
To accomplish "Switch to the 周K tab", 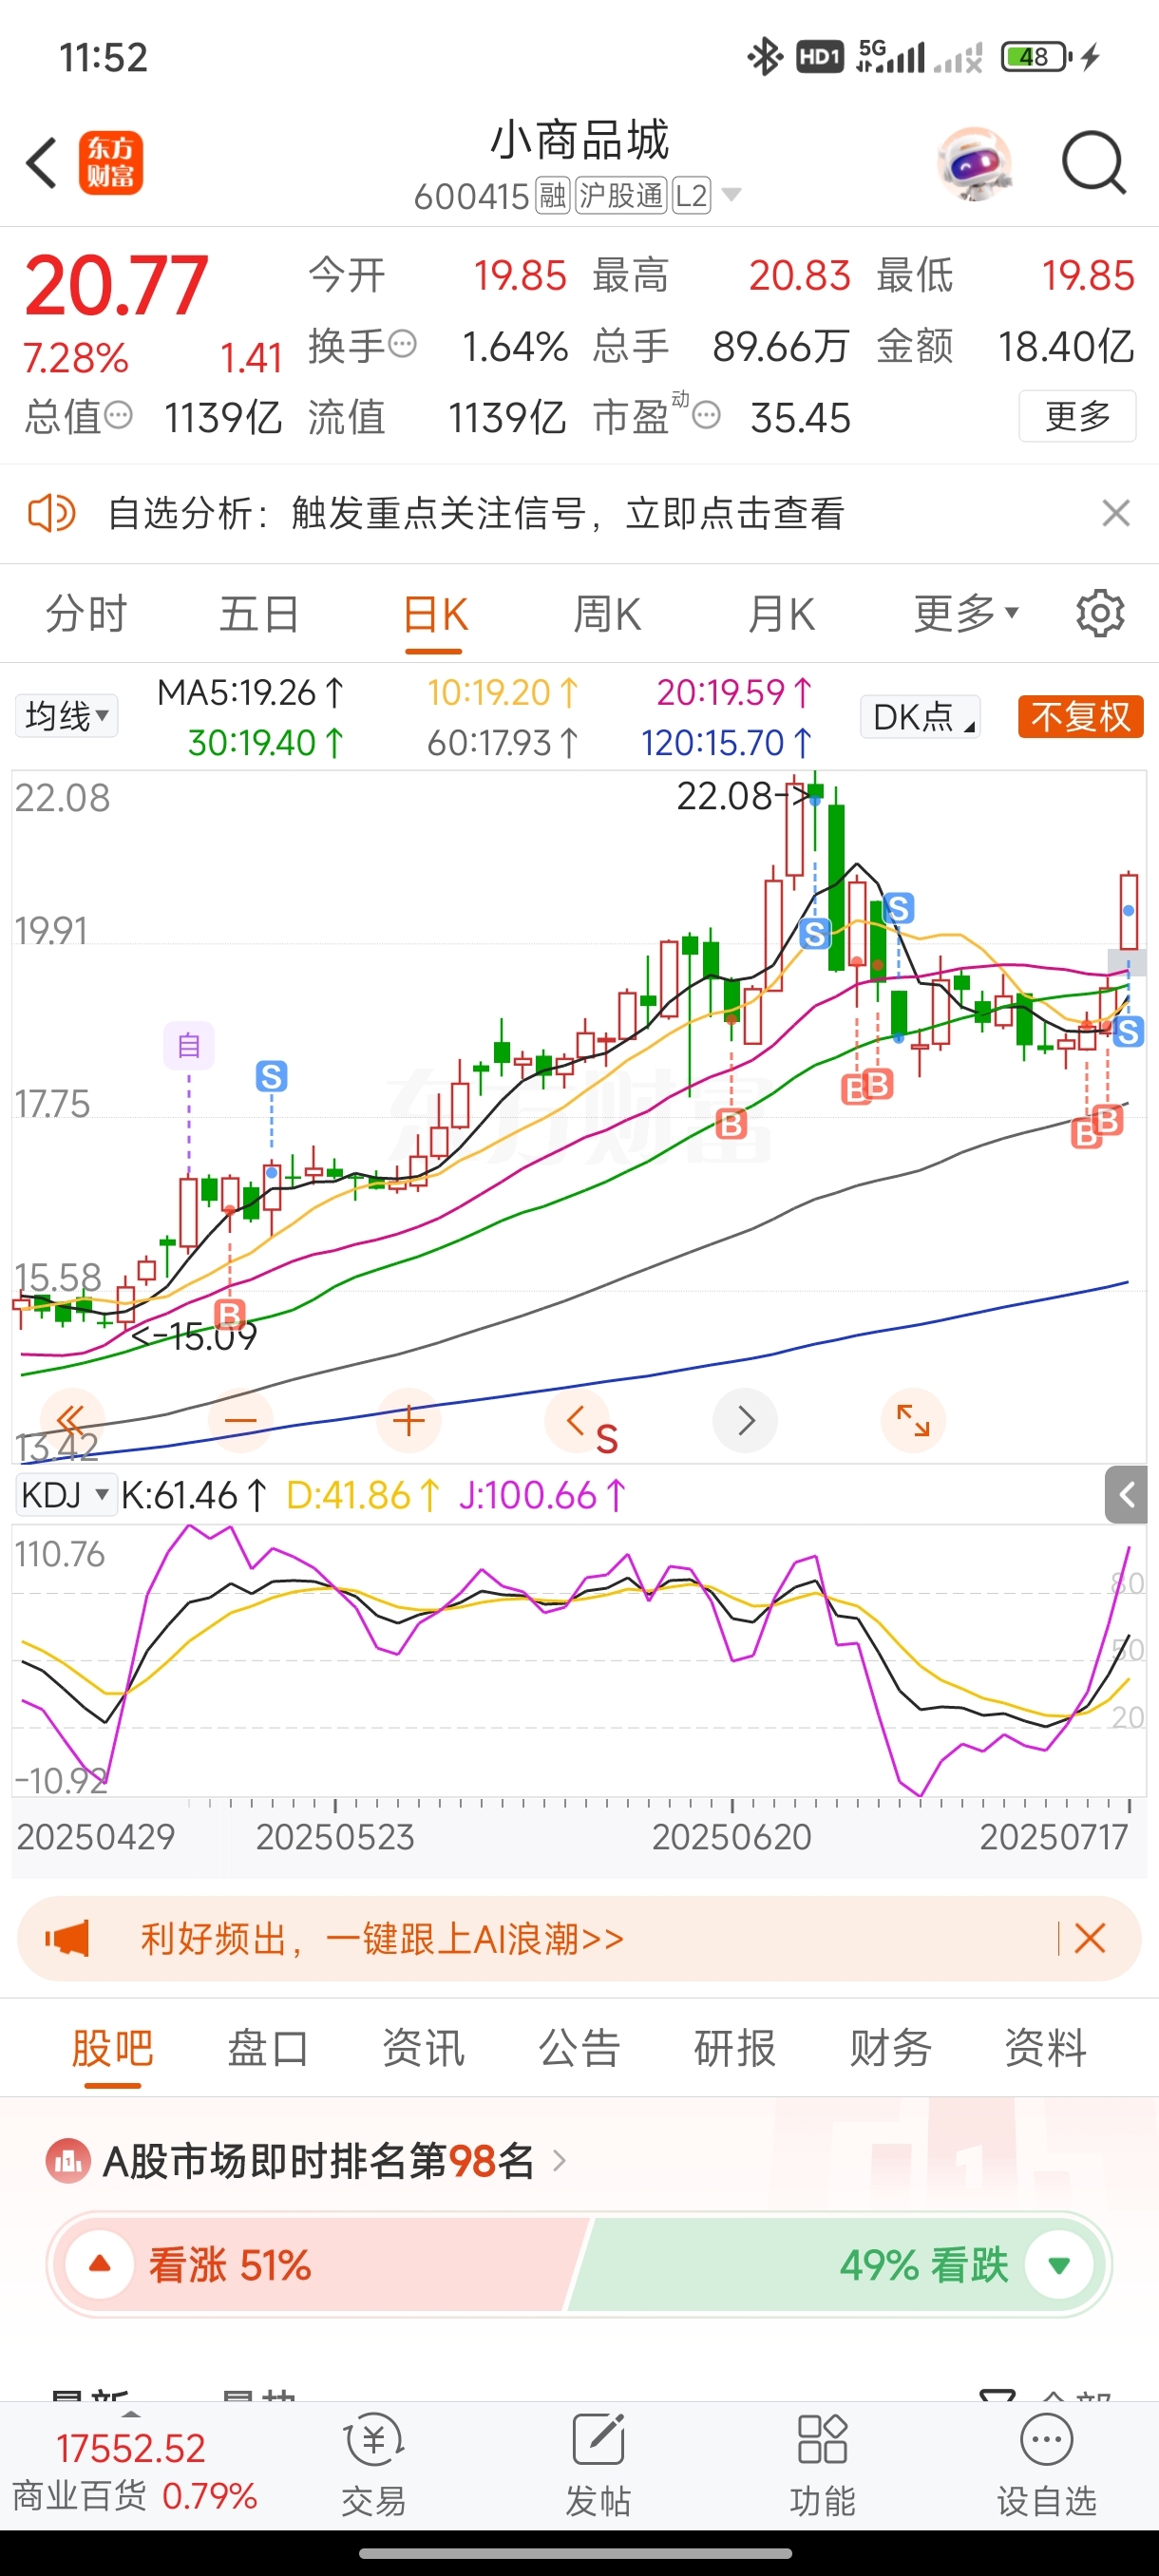I will coord(607,613).
